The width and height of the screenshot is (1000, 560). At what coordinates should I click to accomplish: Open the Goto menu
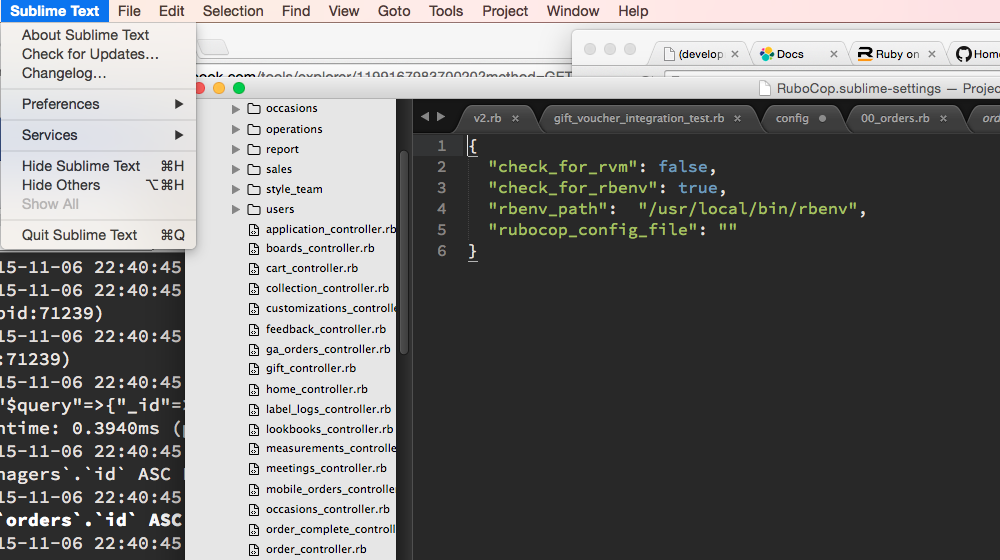(x=393, y=11)
